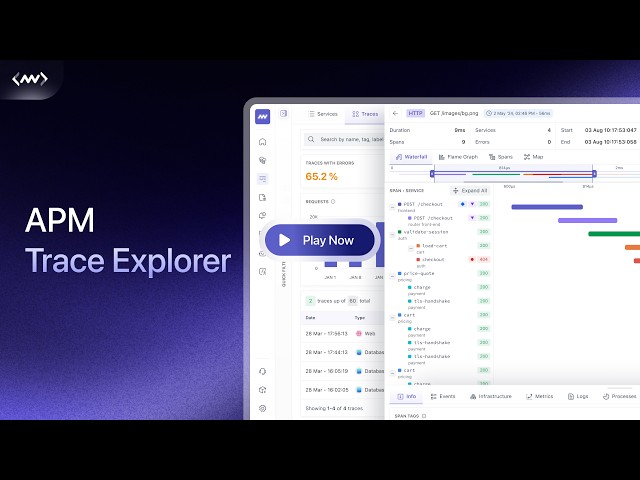This screenshot has width=640, height=480.
Task: Click the 404 status badge on checkout
Action: click(484, 260)
